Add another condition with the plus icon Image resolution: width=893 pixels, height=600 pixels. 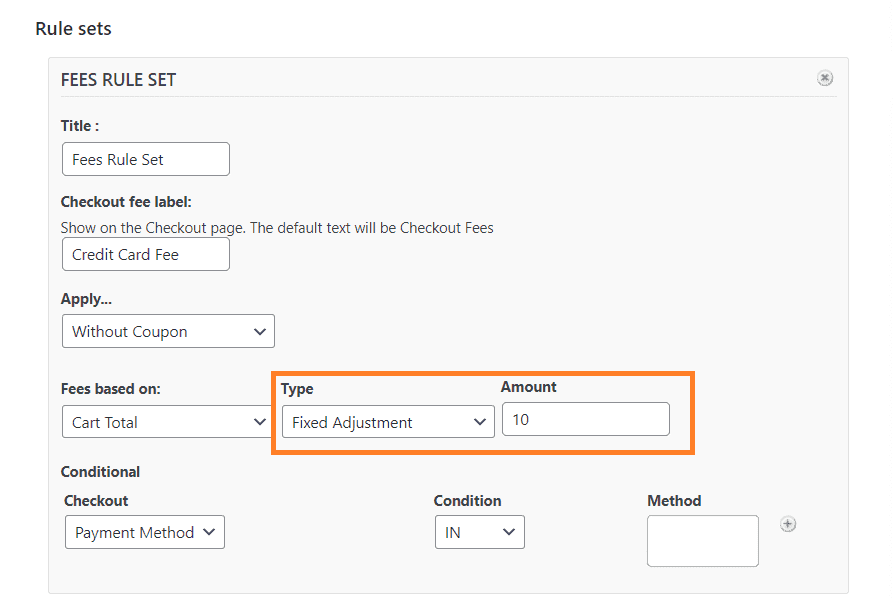coord(788,524)
